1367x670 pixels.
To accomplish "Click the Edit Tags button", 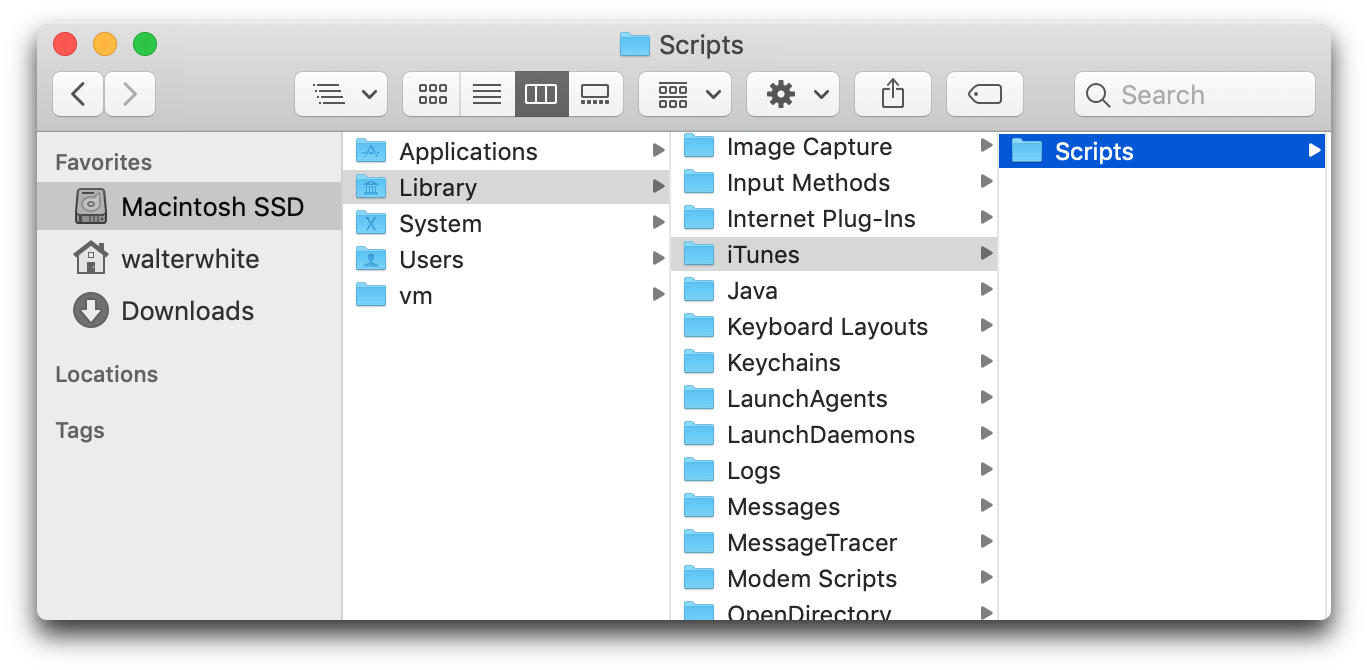I will coord(984,95).
